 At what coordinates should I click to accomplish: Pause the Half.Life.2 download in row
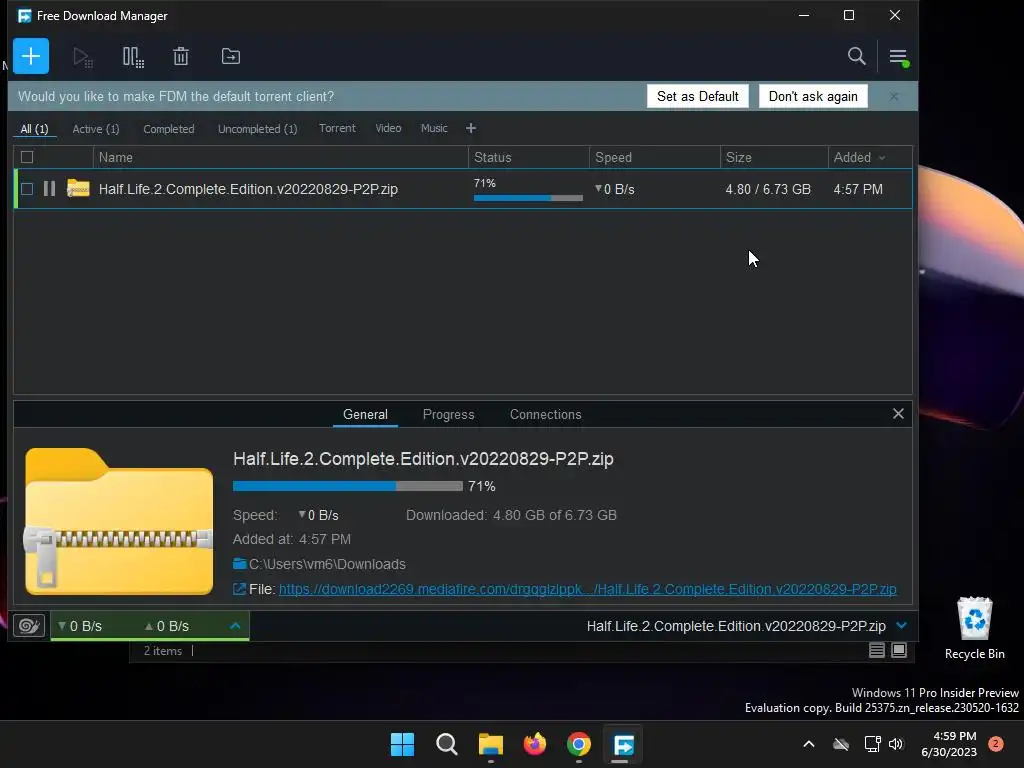[49, 189]
